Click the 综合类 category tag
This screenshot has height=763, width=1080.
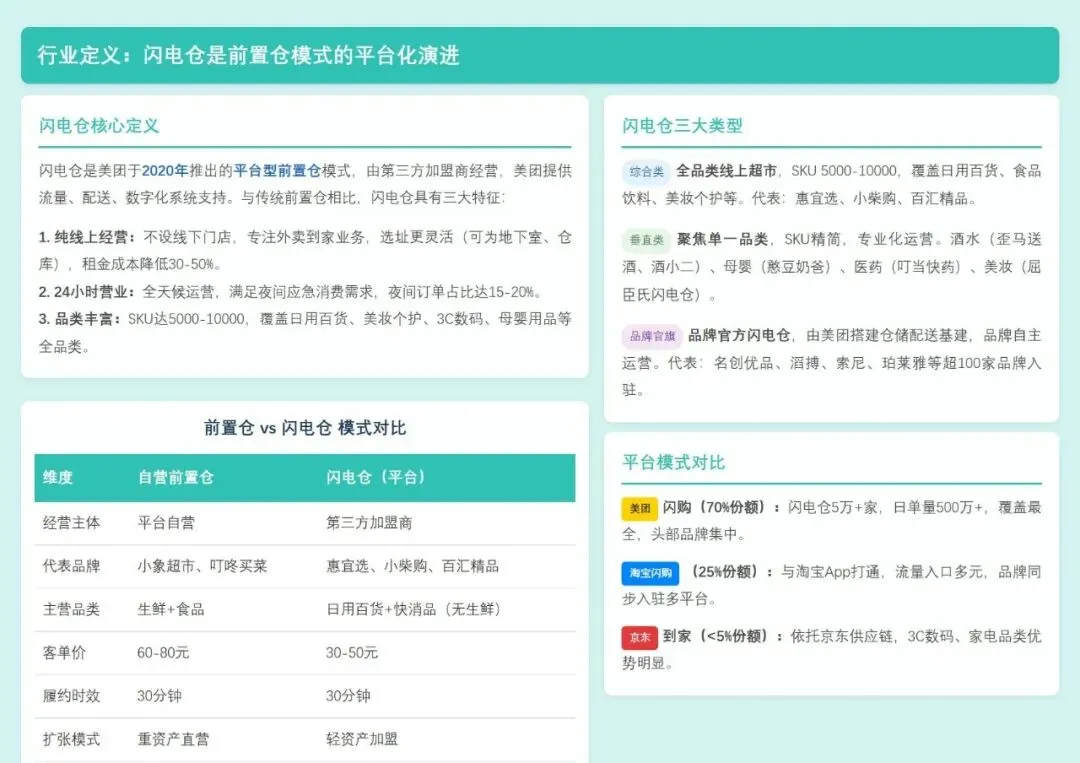click(646, 171)
